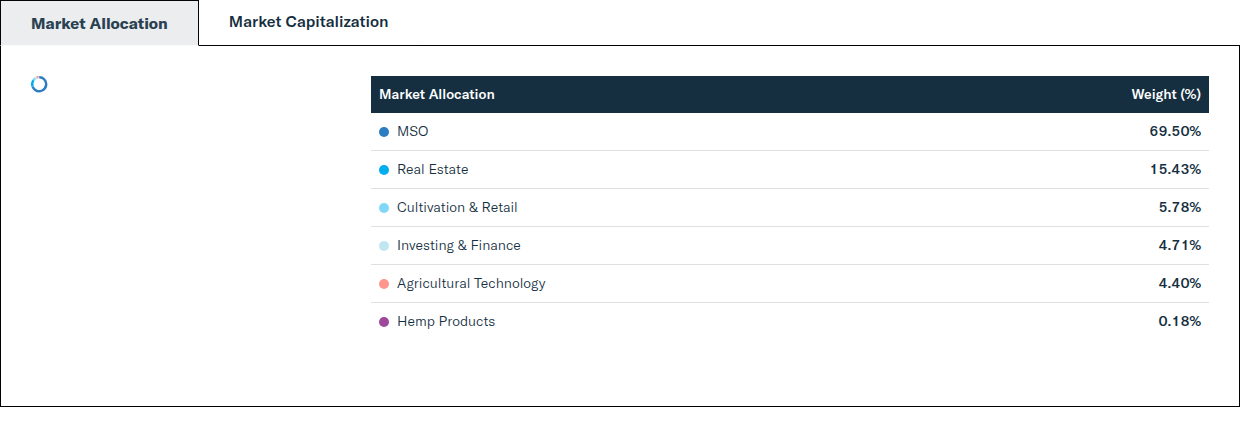The height and width of the screenshot is (424, 1240).
Task: Click the Real Estate legend dot
Action: coord(384,170)
